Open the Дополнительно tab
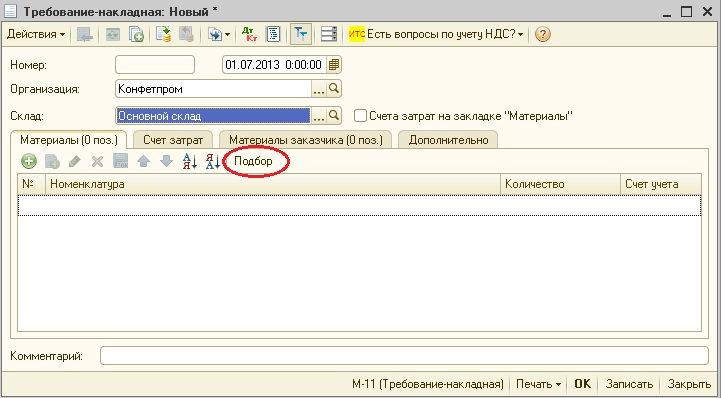Screen dimensions: 721x398 coord(448,140)
